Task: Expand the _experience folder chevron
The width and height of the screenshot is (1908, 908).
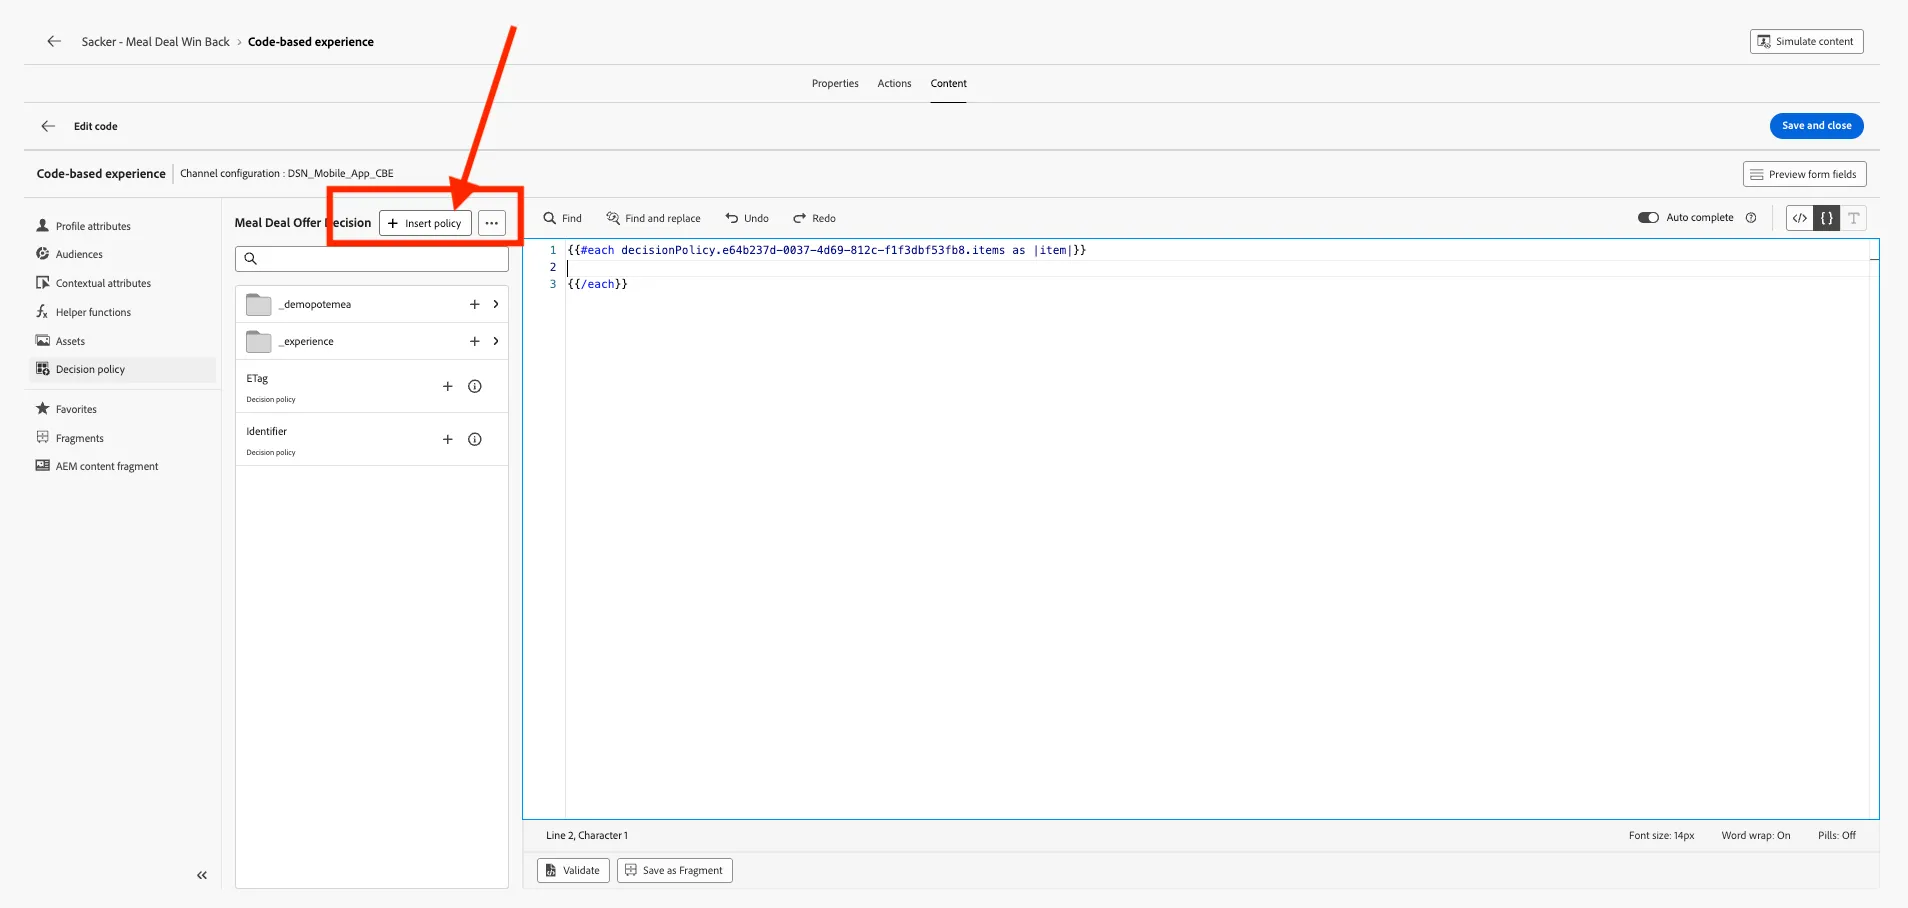Action: pyautogui.click(x=496, y=341)
